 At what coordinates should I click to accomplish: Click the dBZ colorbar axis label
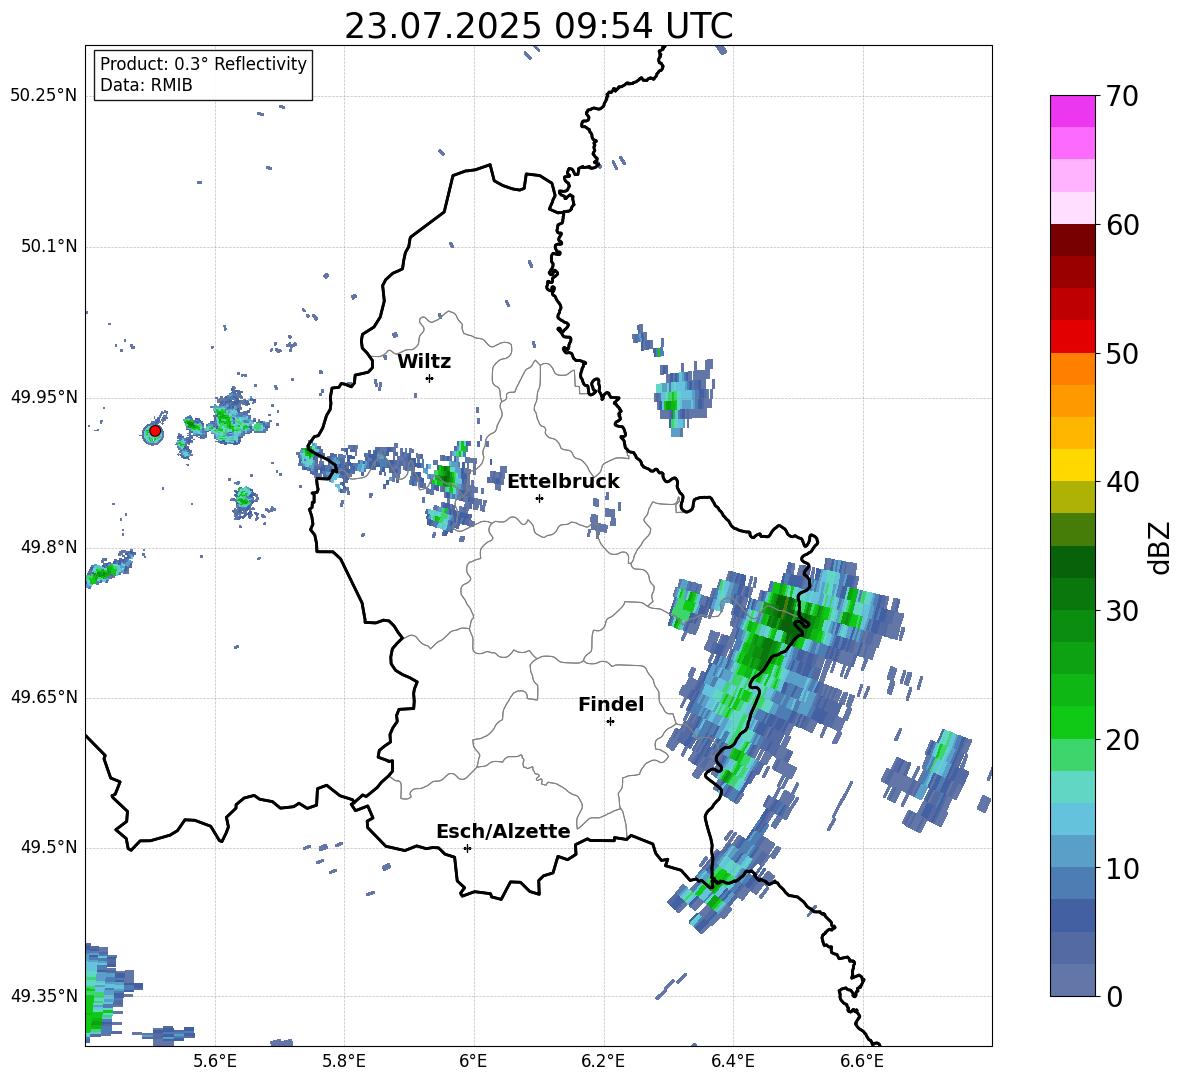1159,548
